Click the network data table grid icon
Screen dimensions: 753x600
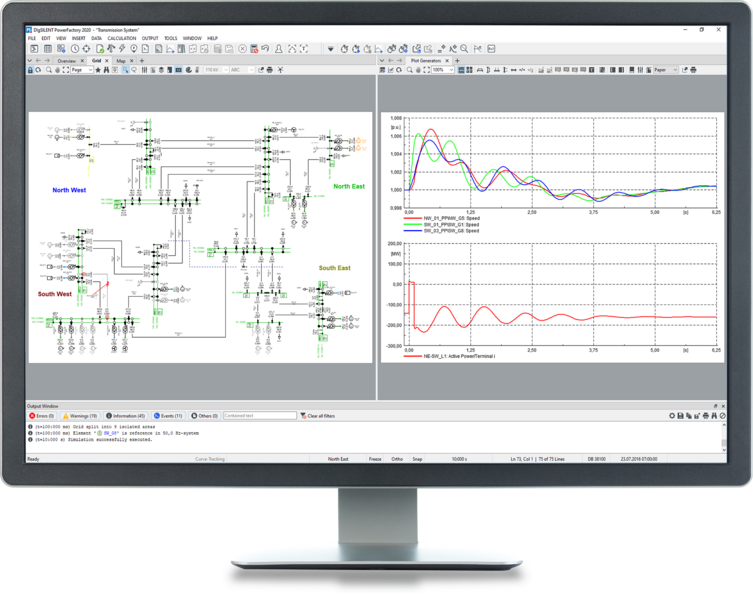48,49
